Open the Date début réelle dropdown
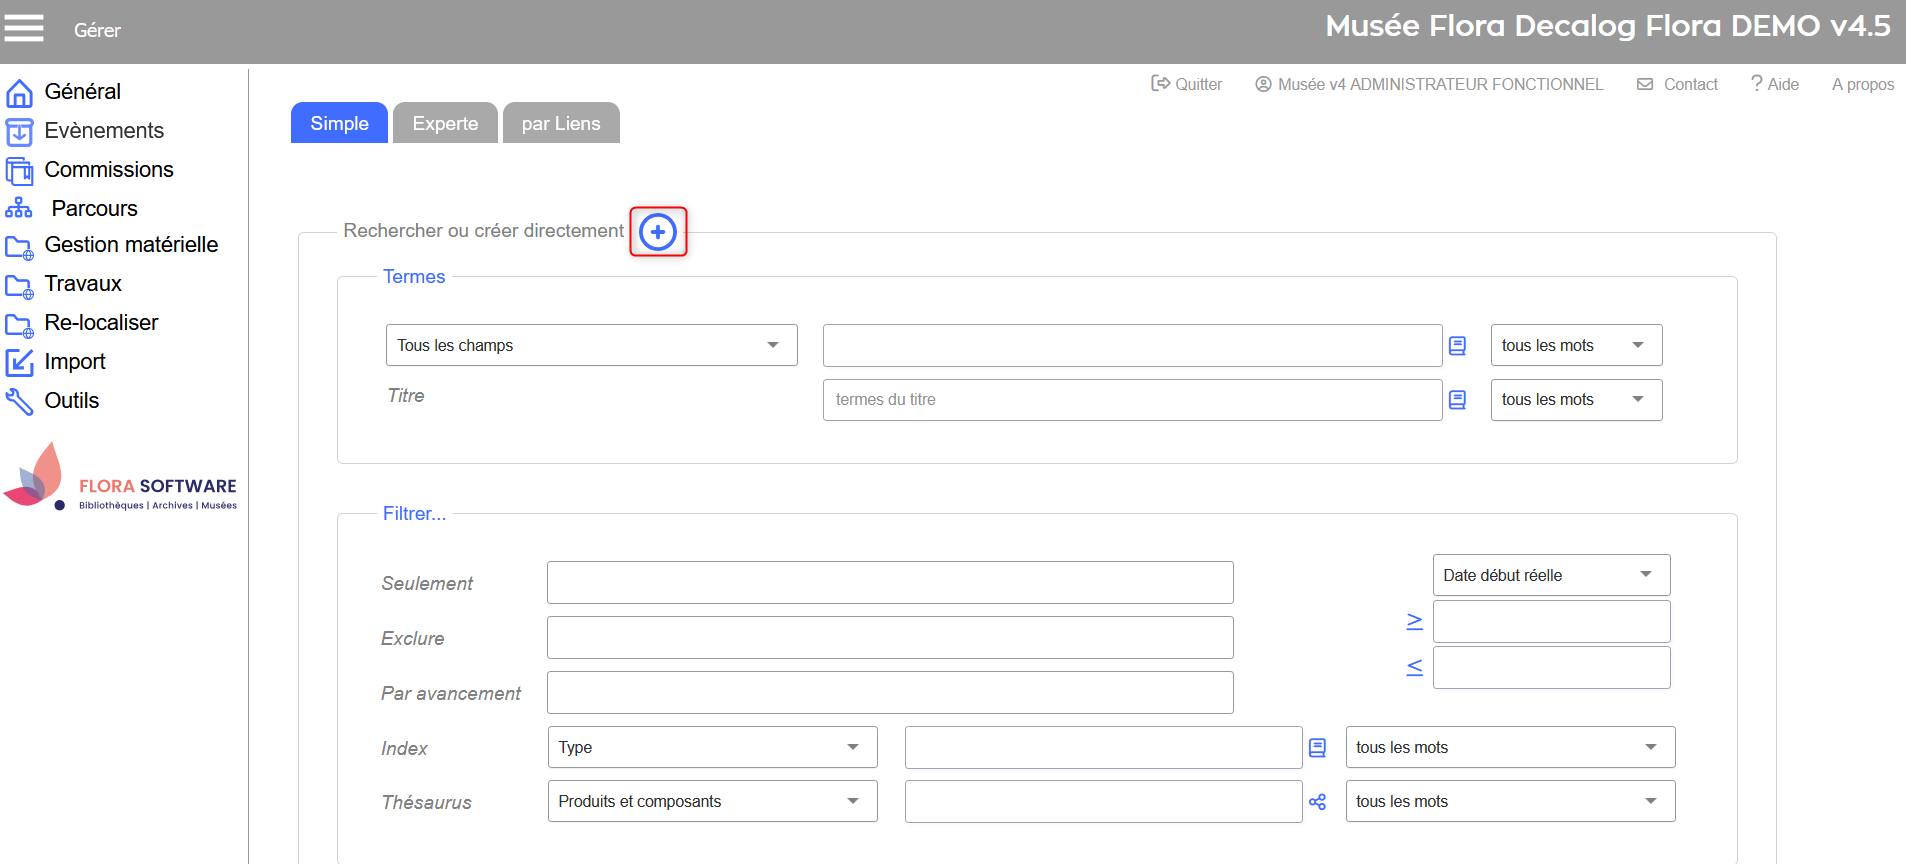1906x864 pixels. click(x=1550, y=575)
